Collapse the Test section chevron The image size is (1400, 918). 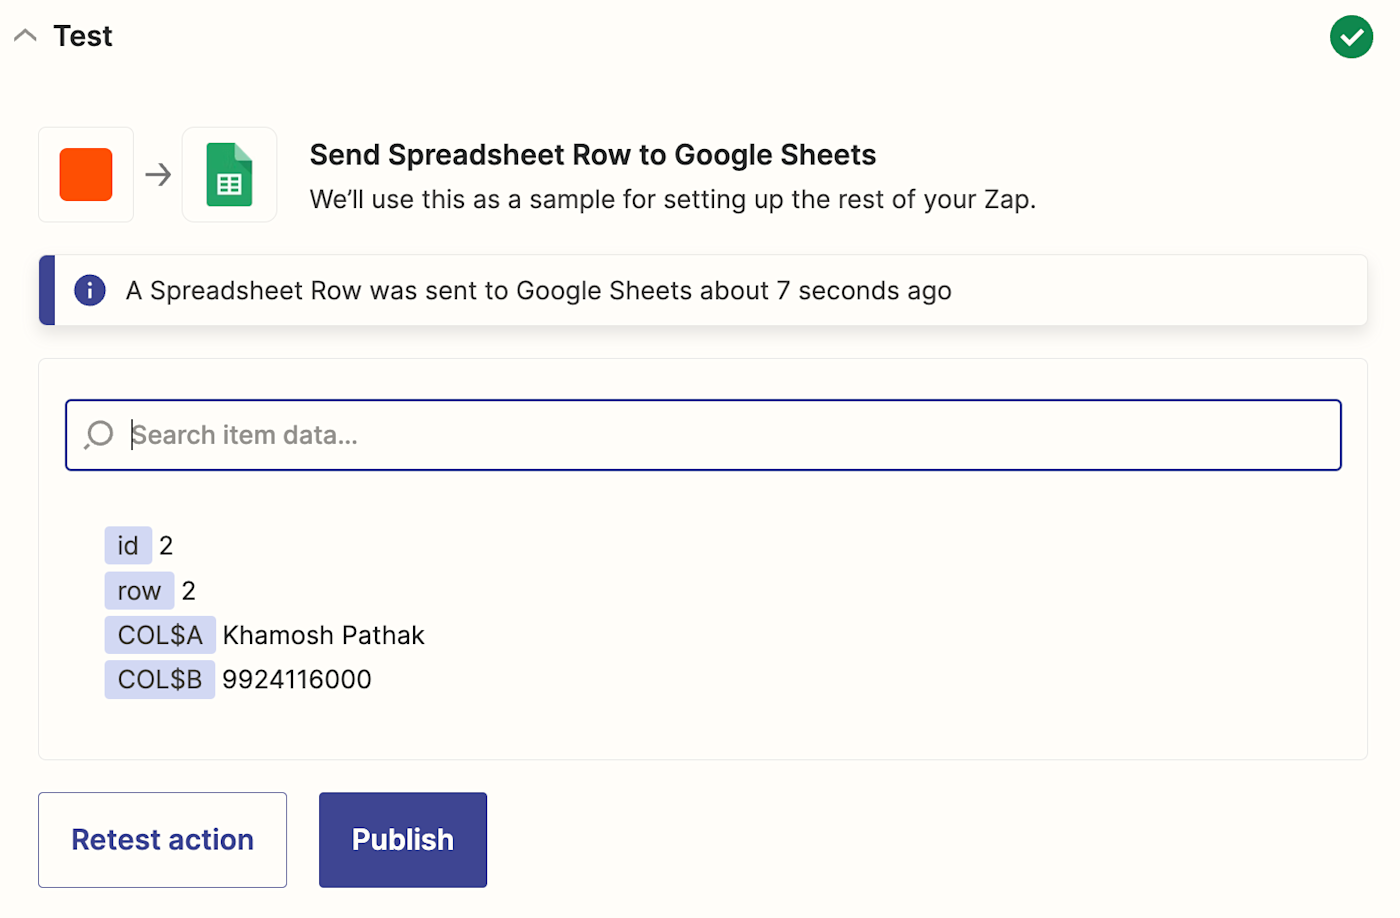coord(25,36)
